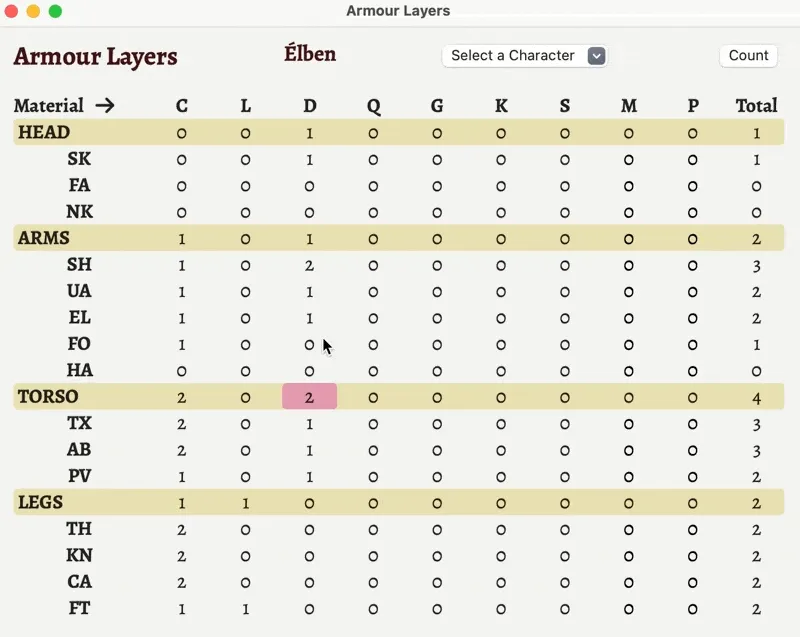Click the PV row label
800x637 pixels.
tap(79, 476)
